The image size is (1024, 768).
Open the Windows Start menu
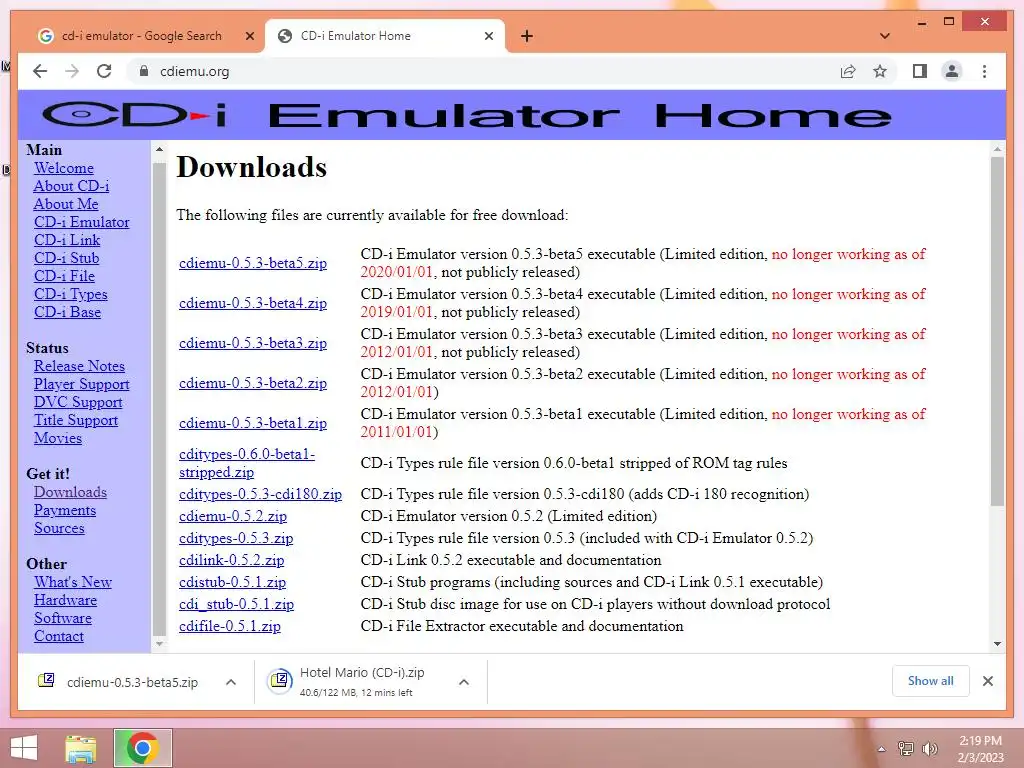(x=24, y=748)
